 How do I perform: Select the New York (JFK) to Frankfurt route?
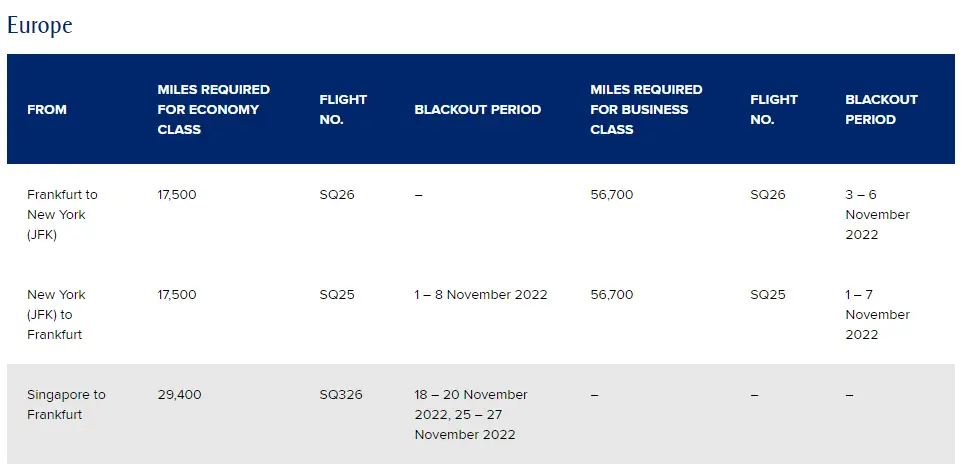[56, 315]
